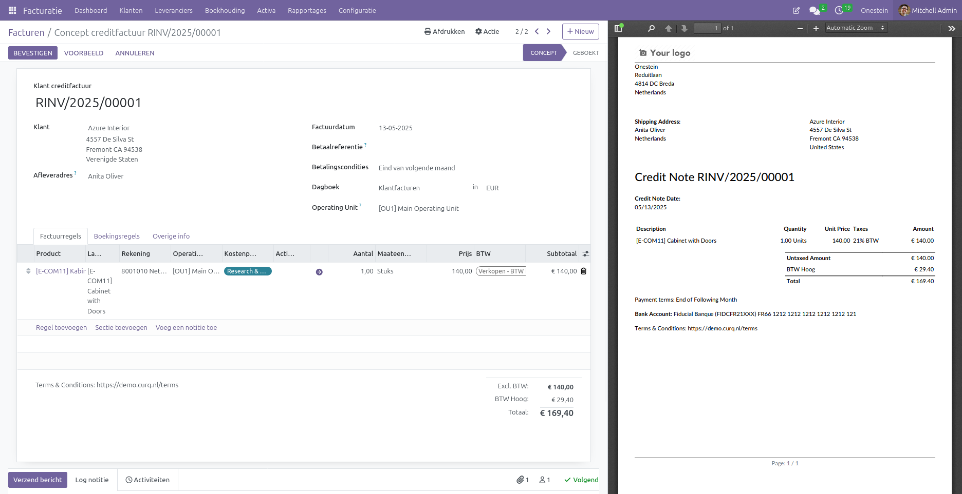Viewport: 962px width, 494px height.
Task: Expand the Actie dropdown menu
Action: (x=487, y=32)
